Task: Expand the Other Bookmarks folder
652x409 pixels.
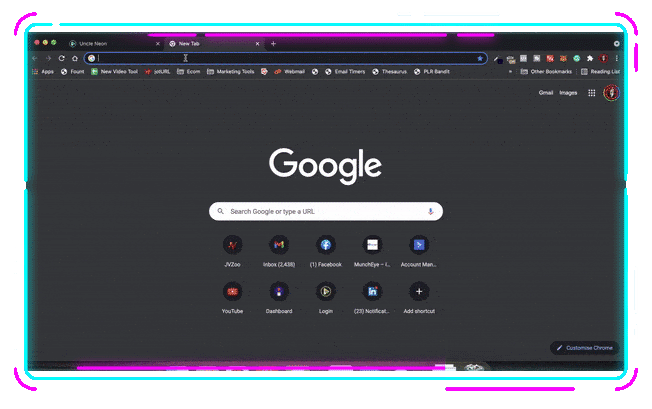Action: pyautogui.click(x=546, y=71)
